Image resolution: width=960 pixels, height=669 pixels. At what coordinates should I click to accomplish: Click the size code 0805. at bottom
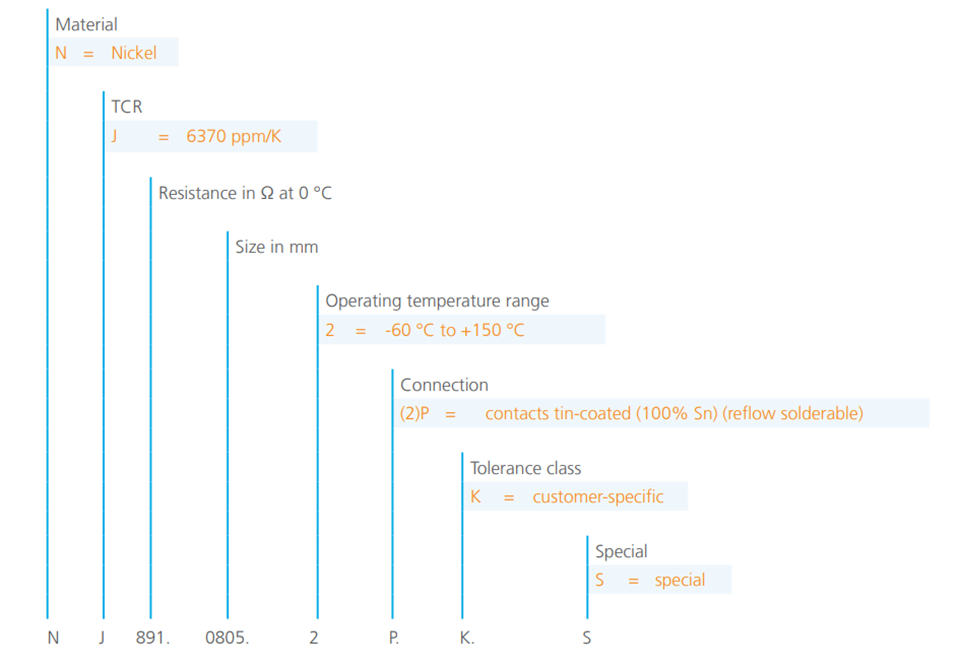pos(227,638)
